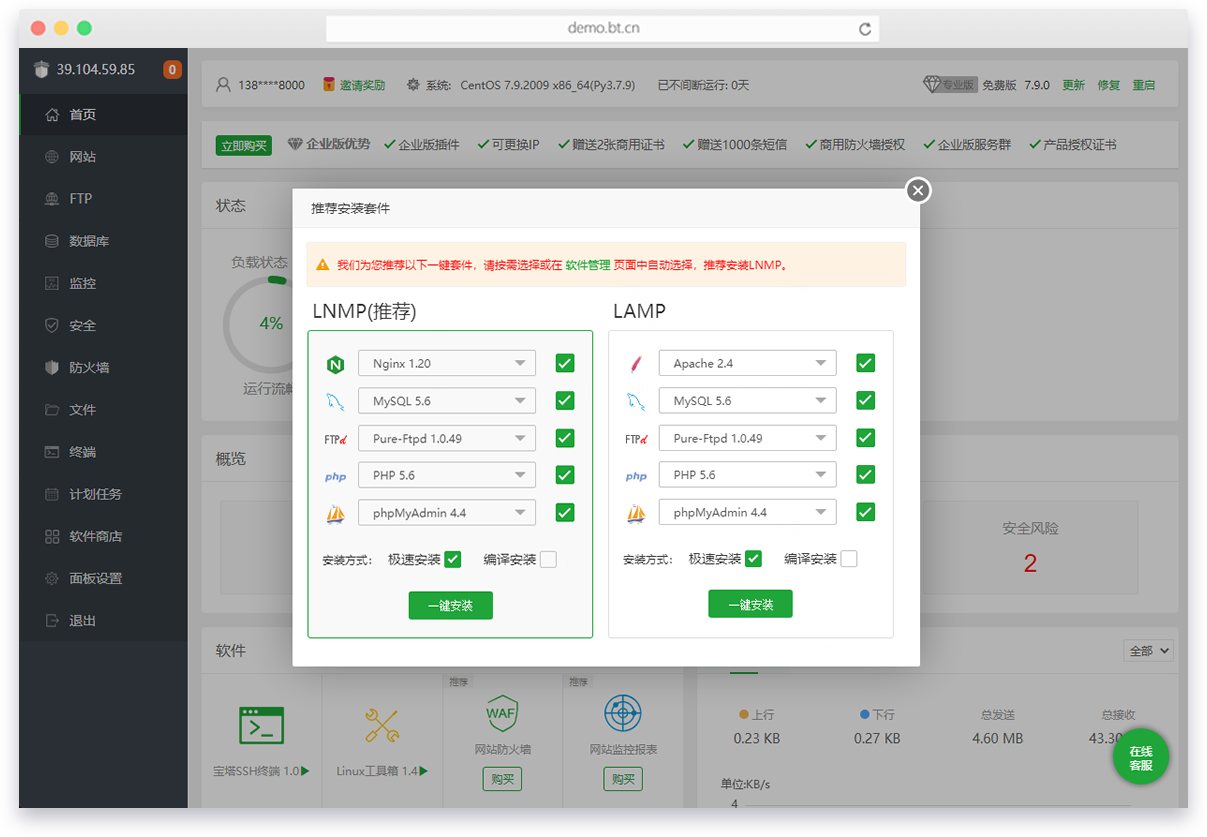The image size is (1207, 837).
Task: Reload the page with the browser refresh icon
Action: (x=865, y=29)
